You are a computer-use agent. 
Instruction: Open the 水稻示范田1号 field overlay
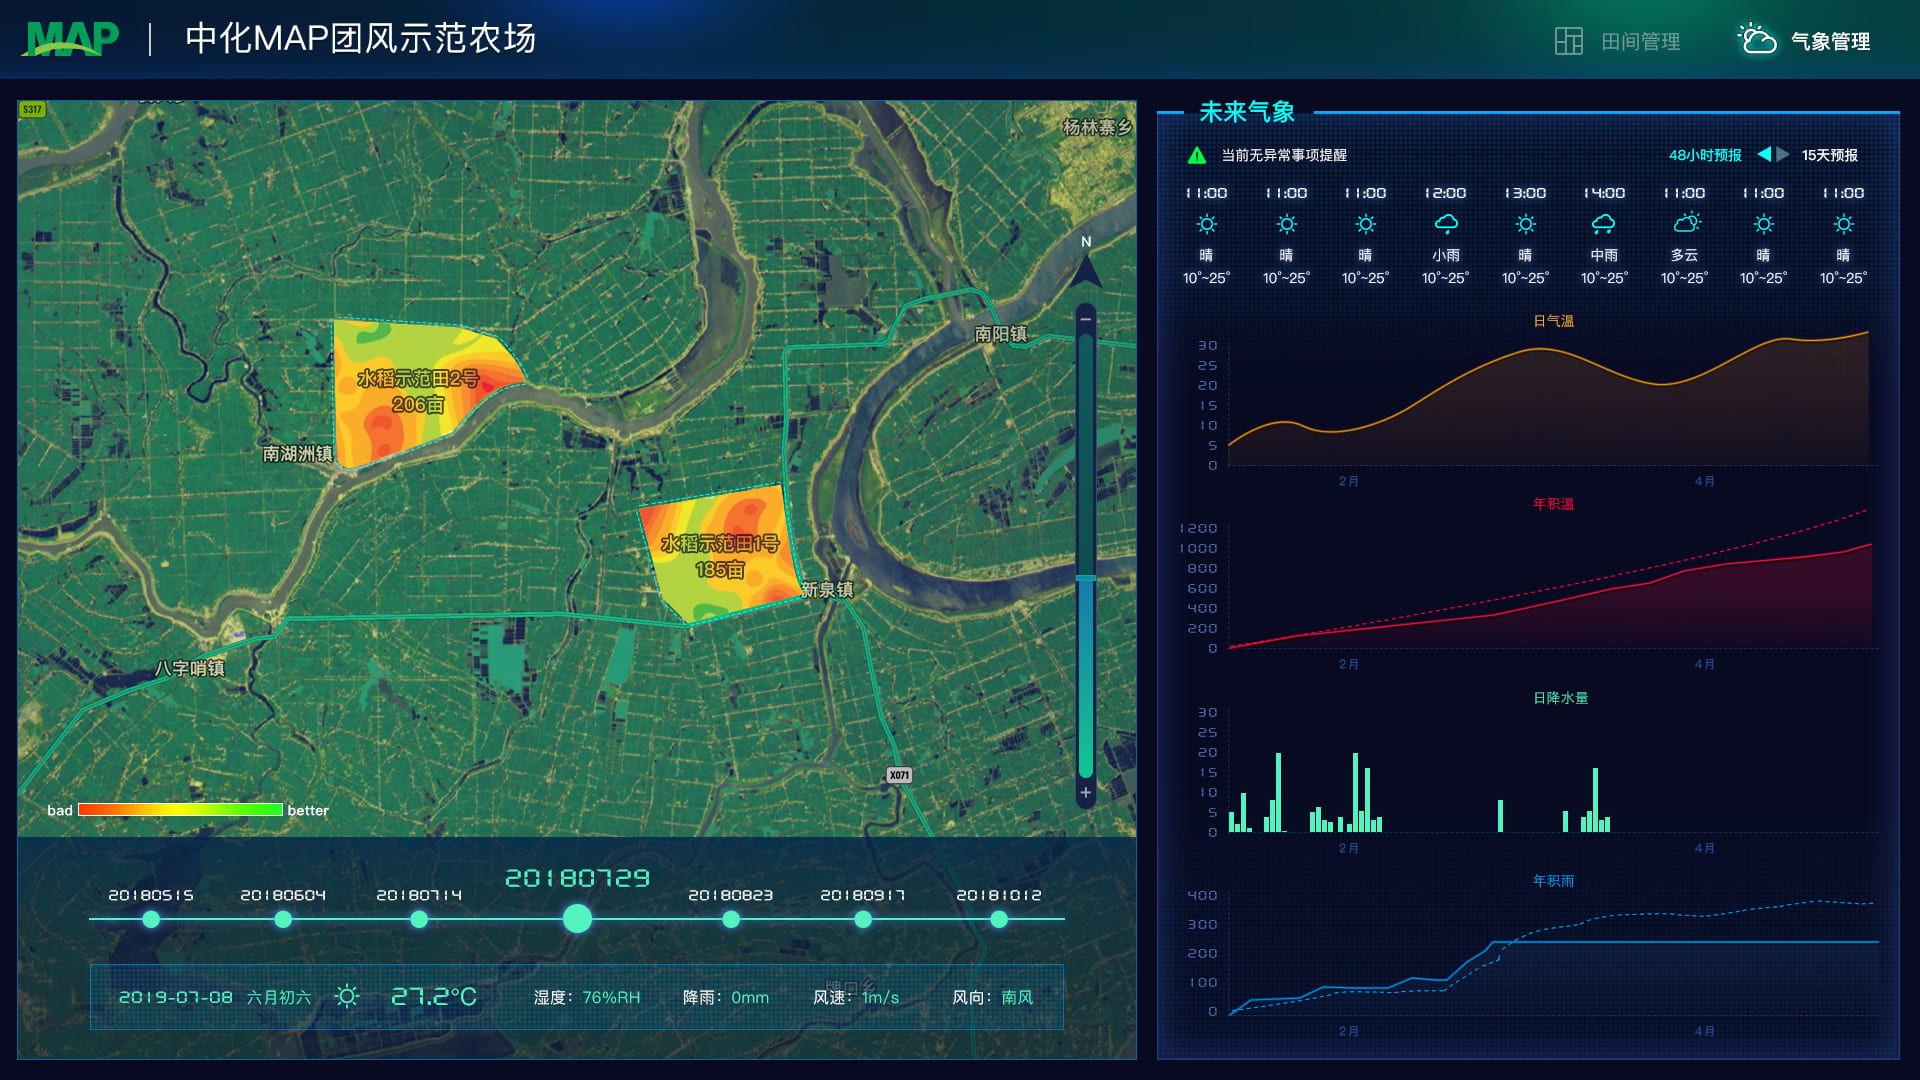(719, 556)
